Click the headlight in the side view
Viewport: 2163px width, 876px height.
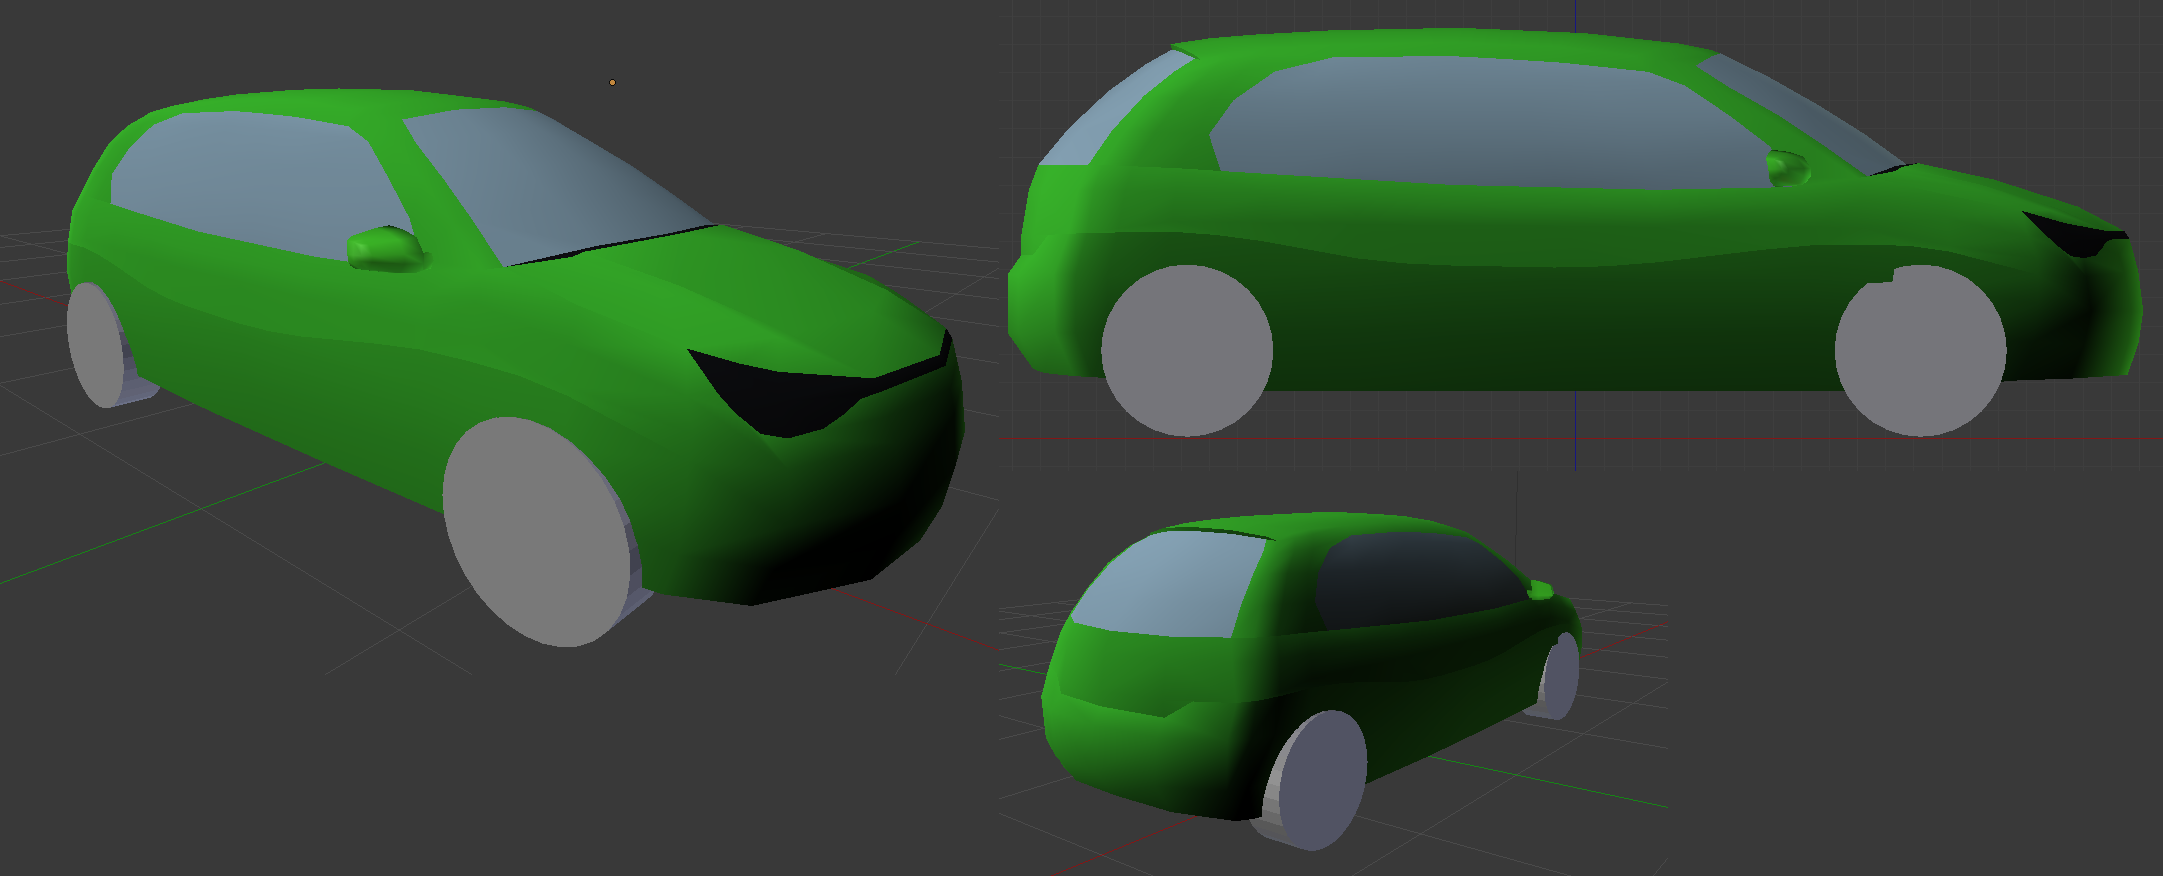tap(2075, 235)
